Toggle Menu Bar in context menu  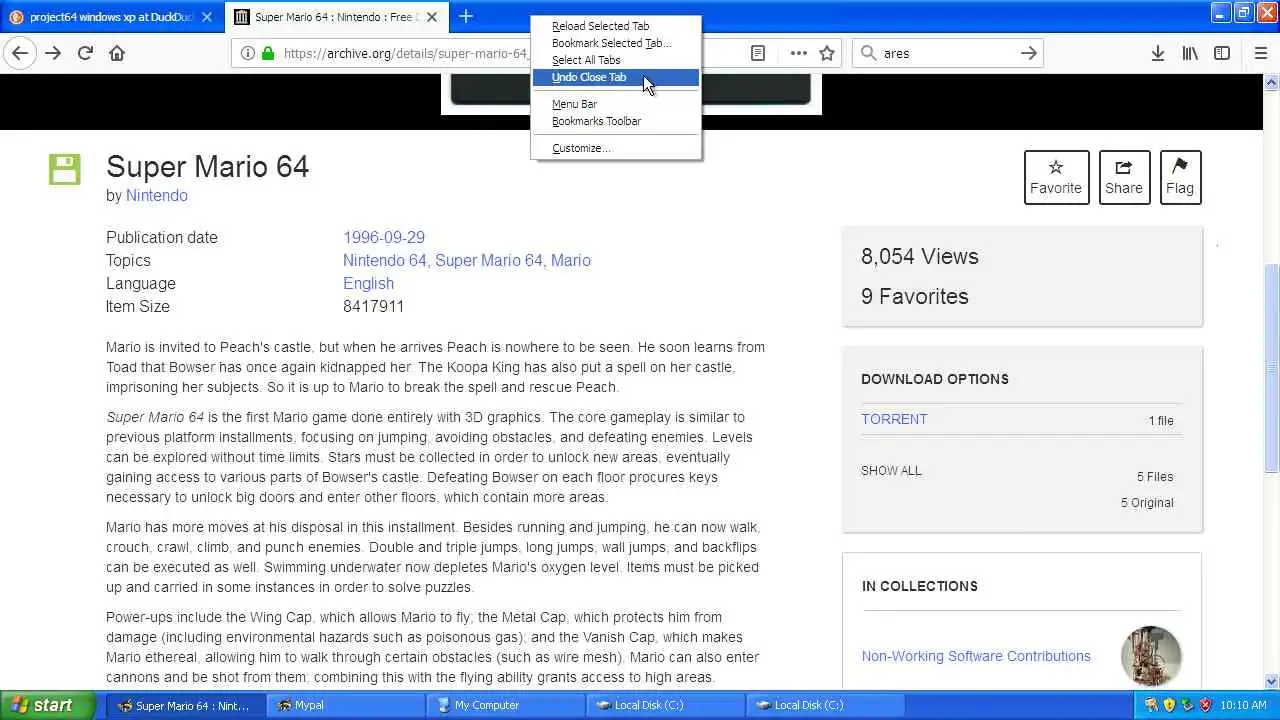(x=616, y=104)
